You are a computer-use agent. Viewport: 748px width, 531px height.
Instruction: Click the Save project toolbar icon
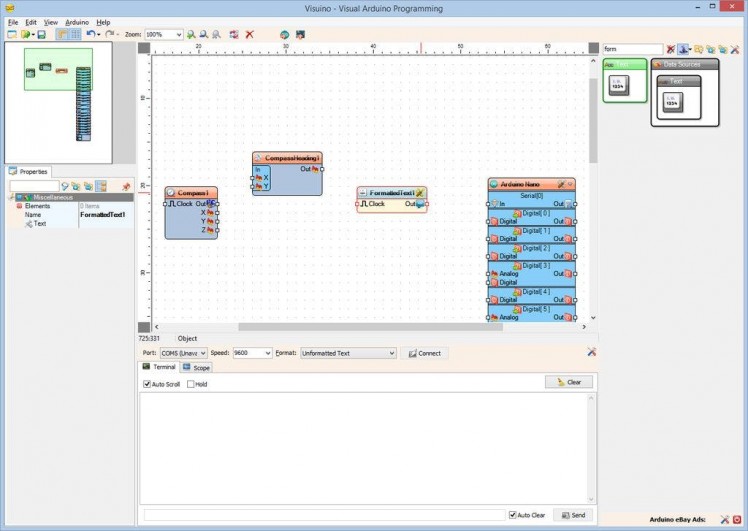click(x=41, y=34)
